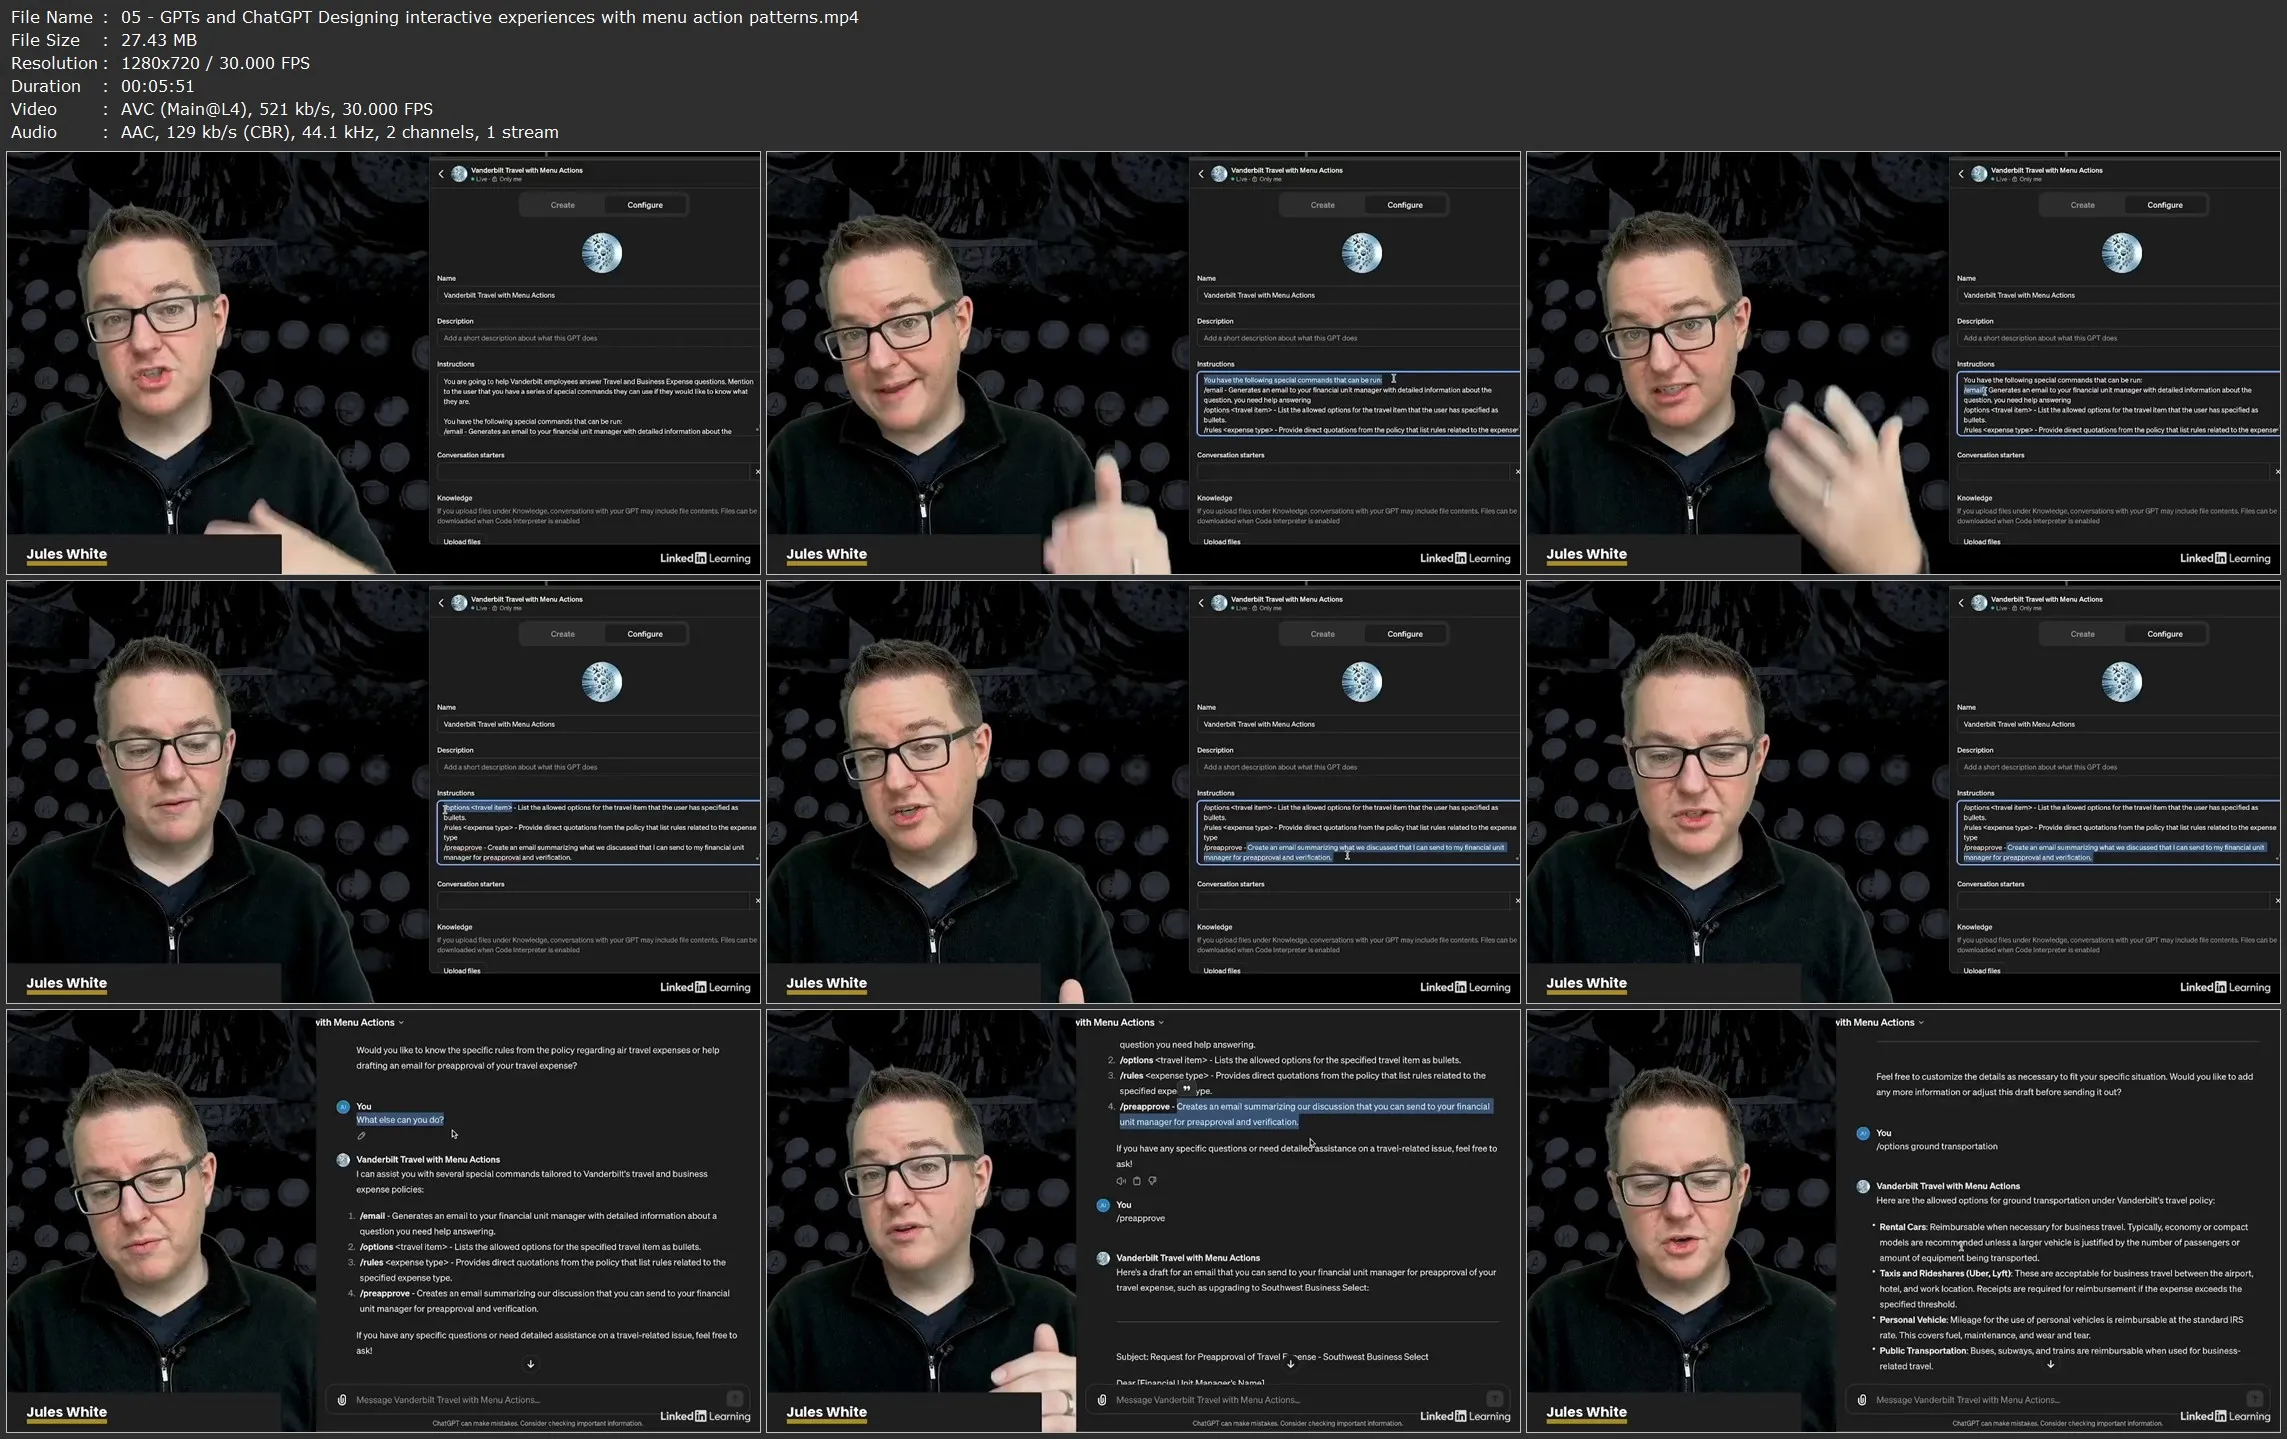
Task: Click the thumbs-down icon above the '/preapprove' user message
Action: click(x=1152, y=1181)
